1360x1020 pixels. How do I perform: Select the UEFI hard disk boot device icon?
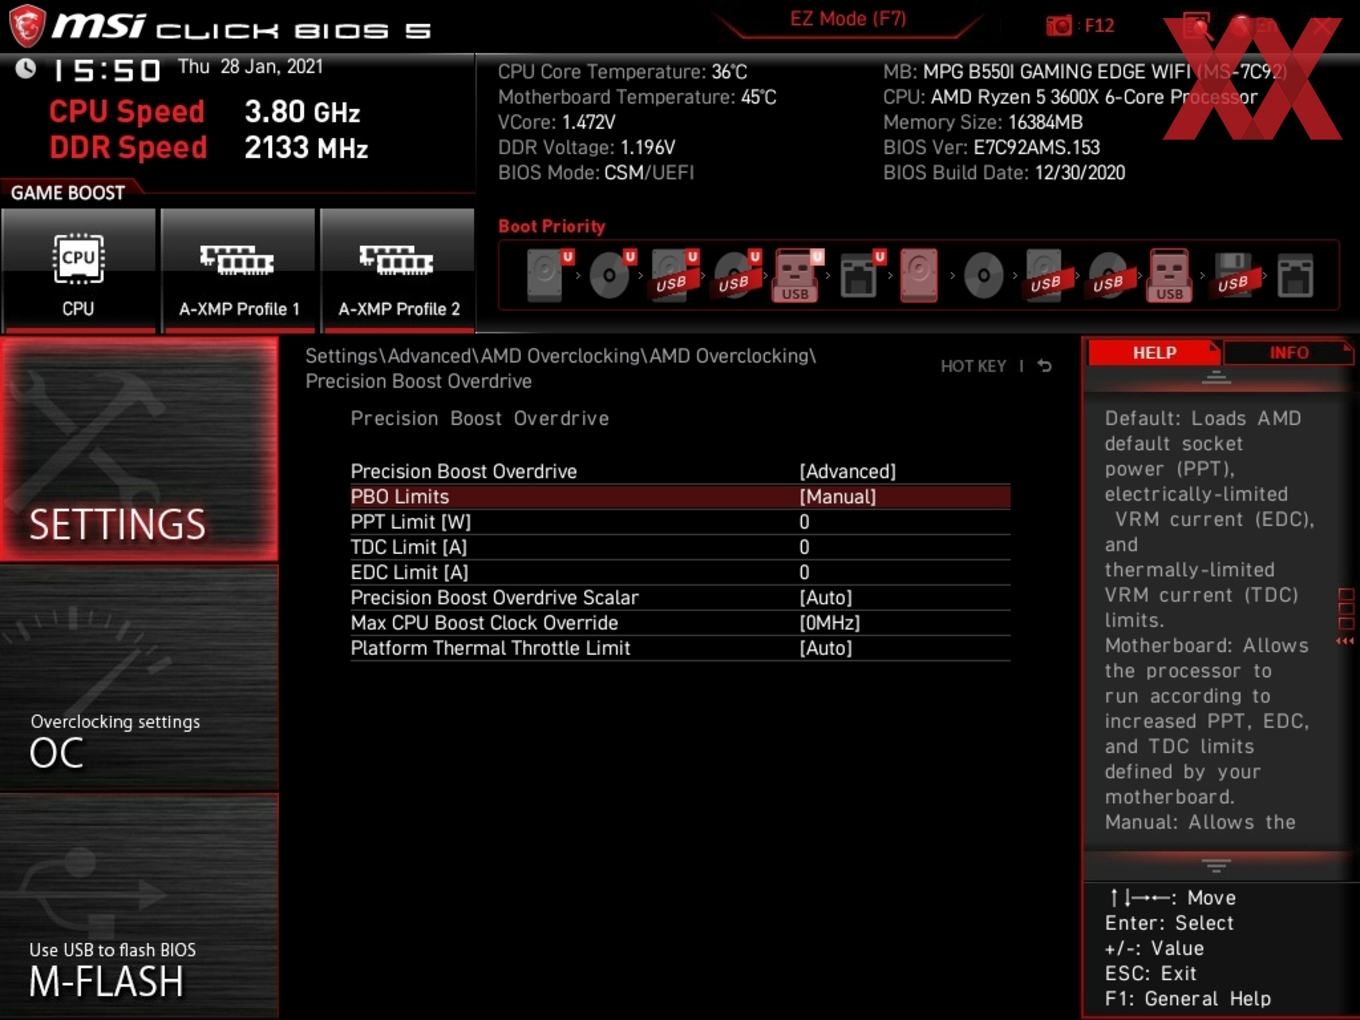[x=548, y=275]
